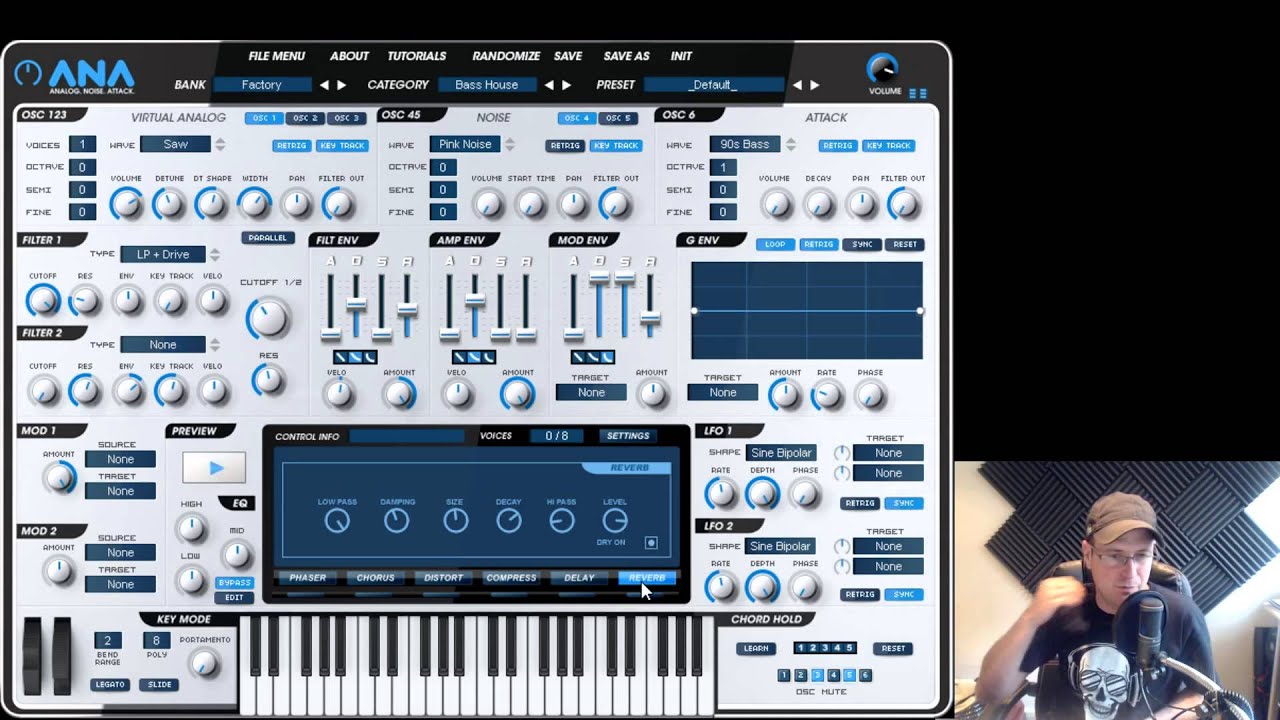1280x720 pixels.
Task: Open the MOD 1 Source dropdown
Action: tap(120, 459)
